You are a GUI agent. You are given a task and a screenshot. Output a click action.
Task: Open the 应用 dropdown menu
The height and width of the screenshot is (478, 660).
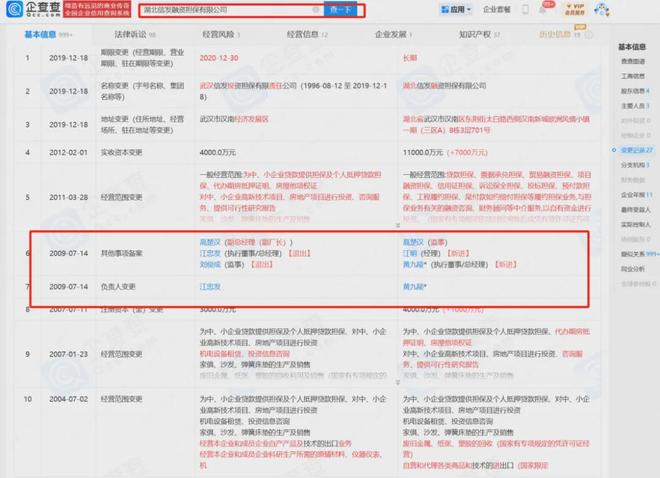(x=455, y=9)
